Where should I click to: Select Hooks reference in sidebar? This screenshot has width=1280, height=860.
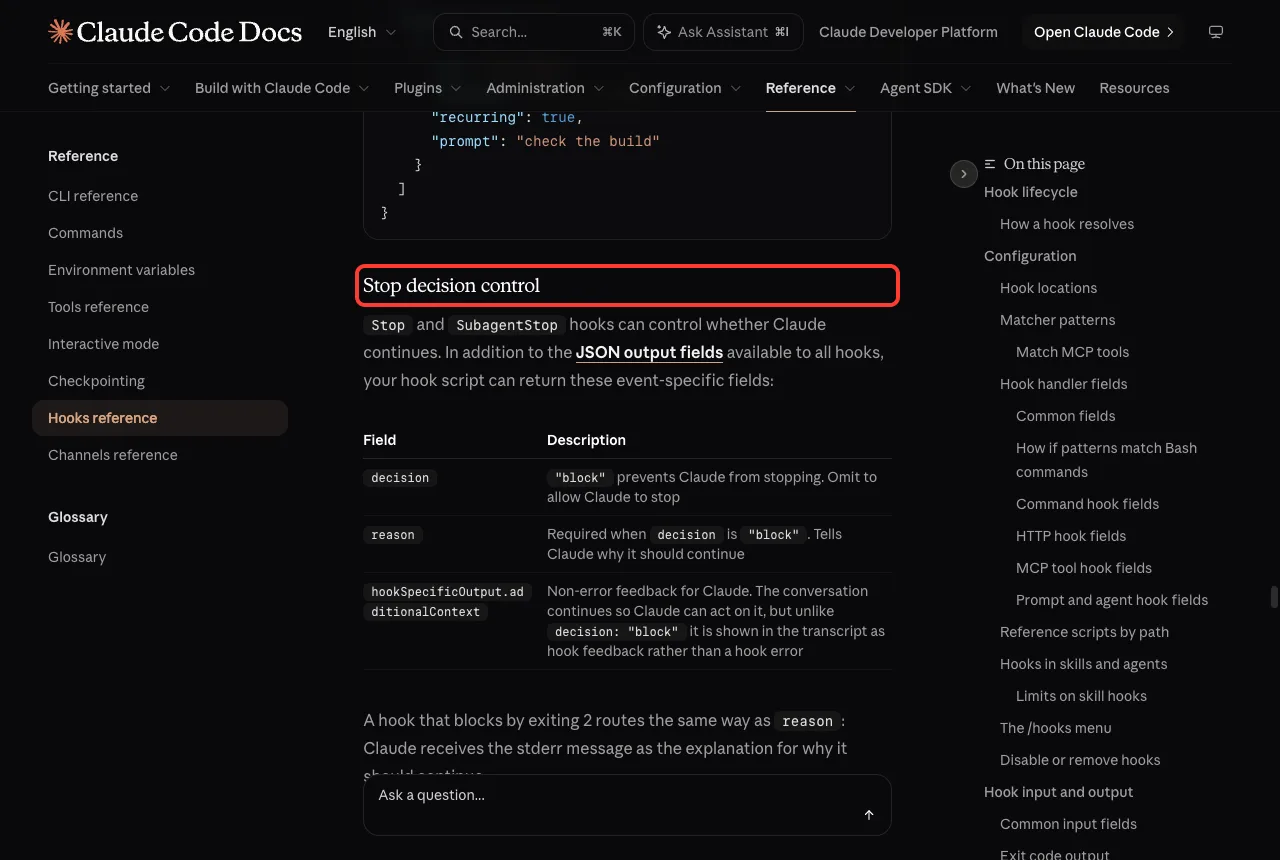160,418
